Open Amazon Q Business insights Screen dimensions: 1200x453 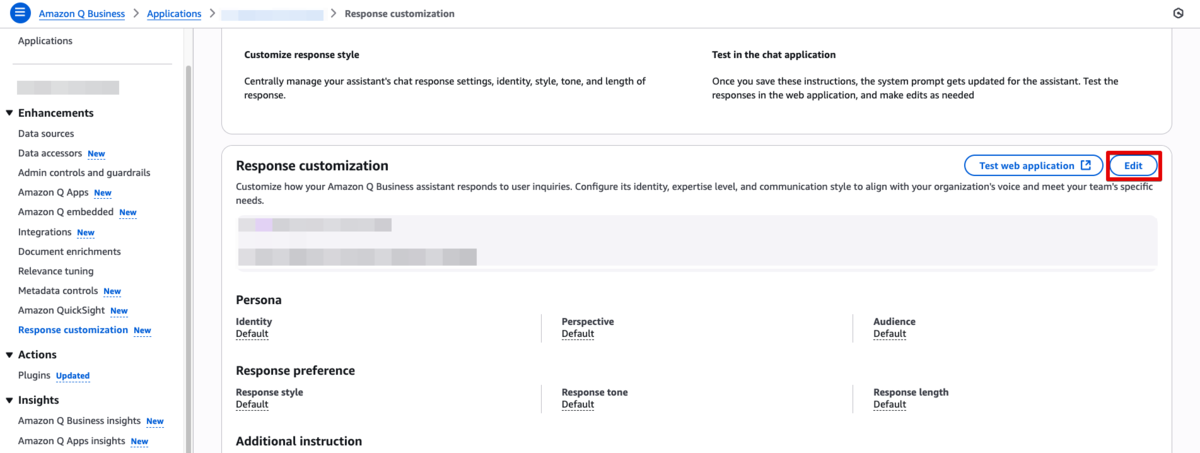click(79, 421)
